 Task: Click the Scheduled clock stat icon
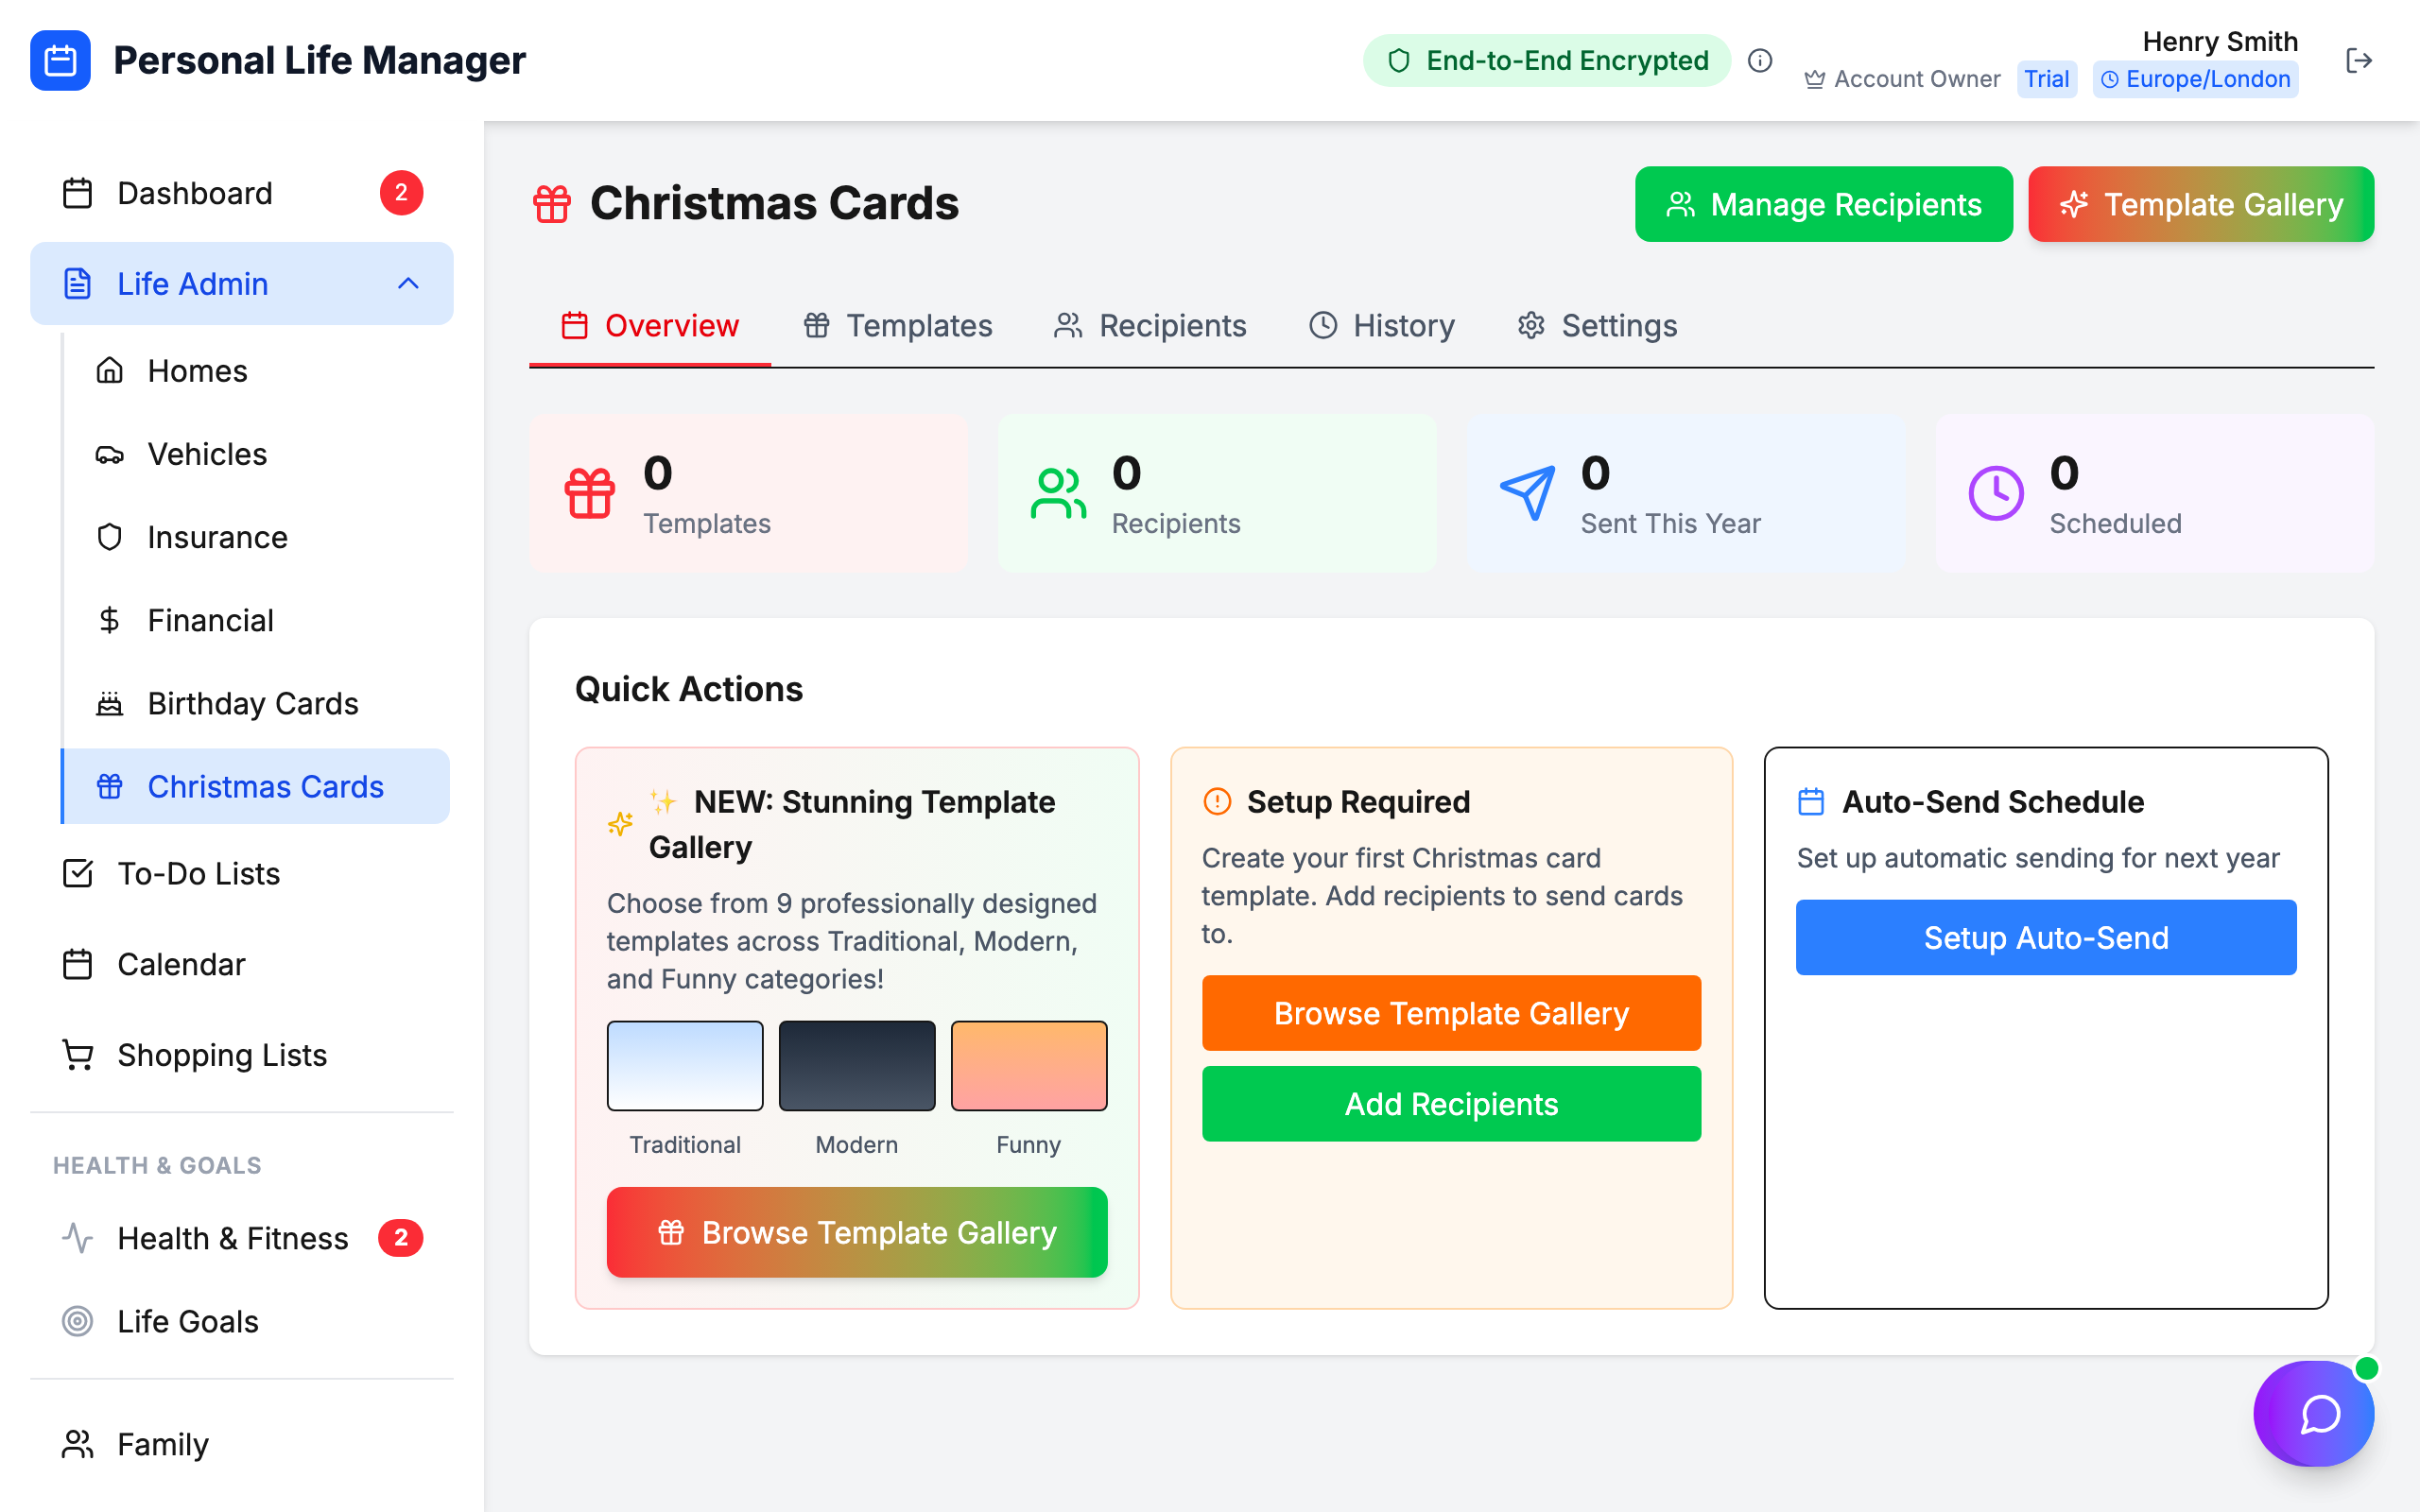1996,493
